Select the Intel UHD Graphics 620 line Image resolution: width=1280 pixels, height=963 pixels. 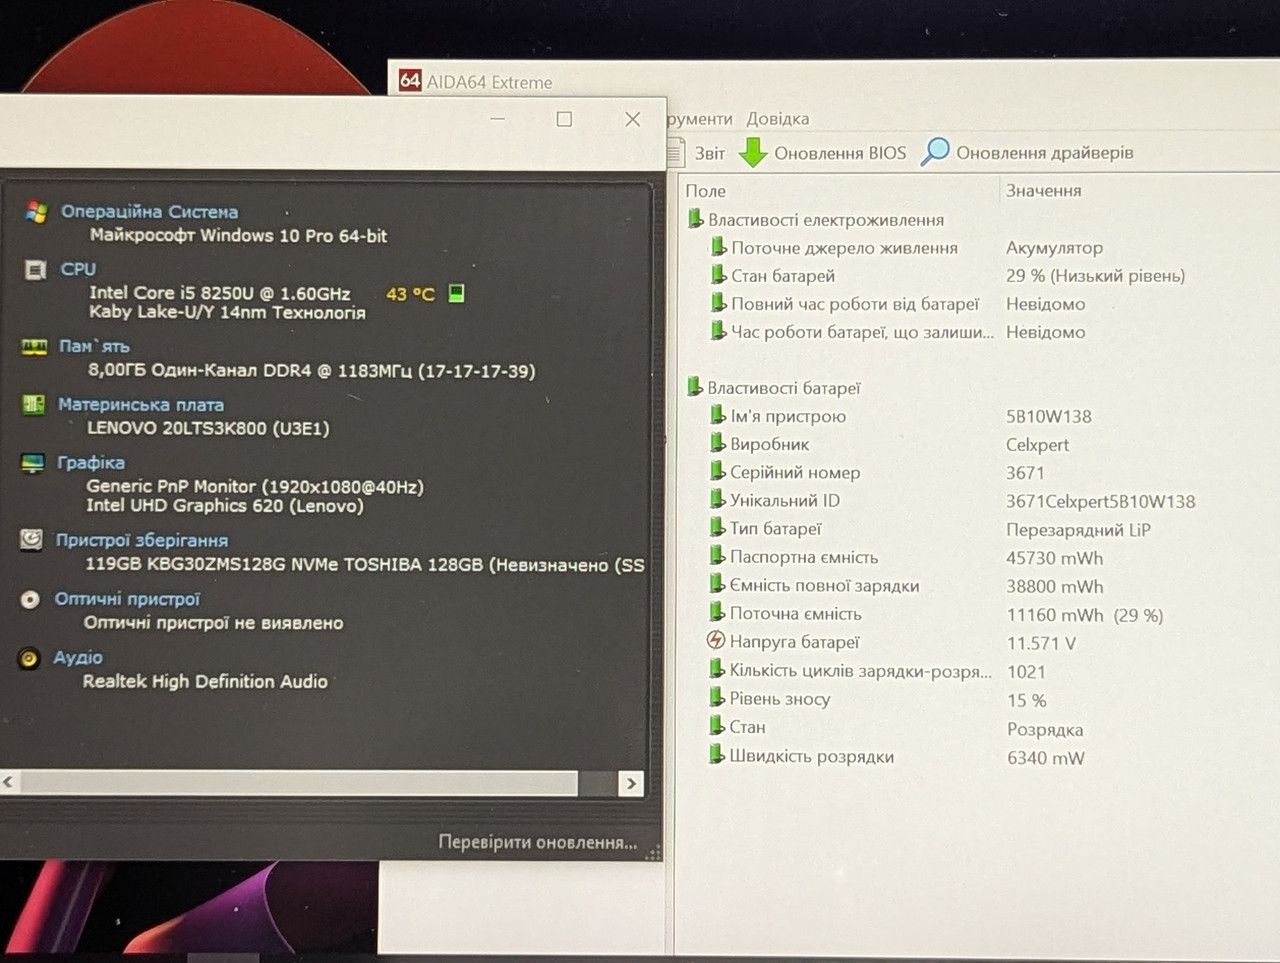pos(225,506)
